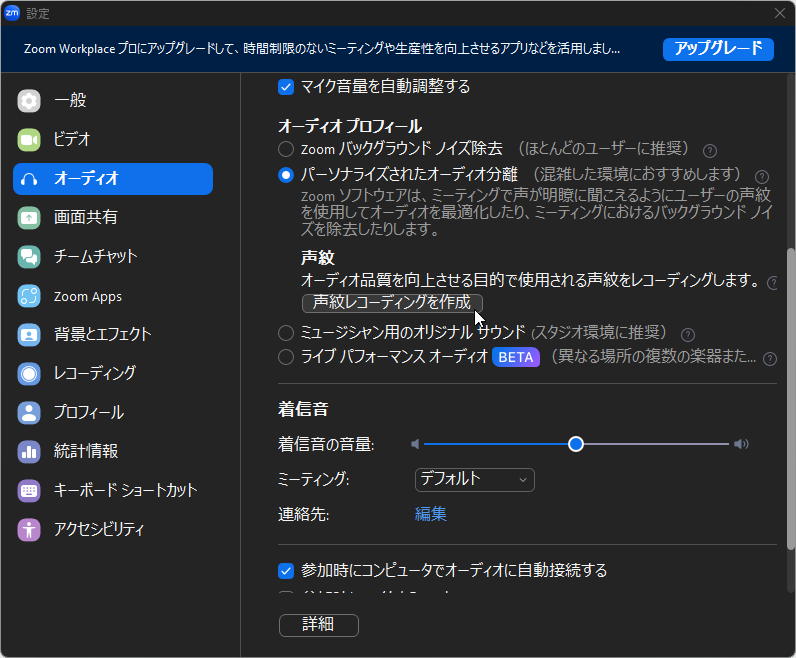796x658 pixels.
Task: Open the 背景とエフェクト icon
Action: point(29,335)
